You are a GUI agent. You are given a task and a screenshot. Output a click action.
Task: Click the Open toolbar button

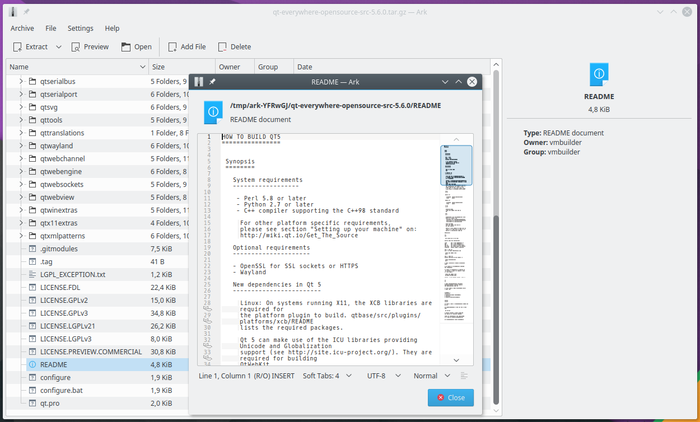(x=136, y=47)
